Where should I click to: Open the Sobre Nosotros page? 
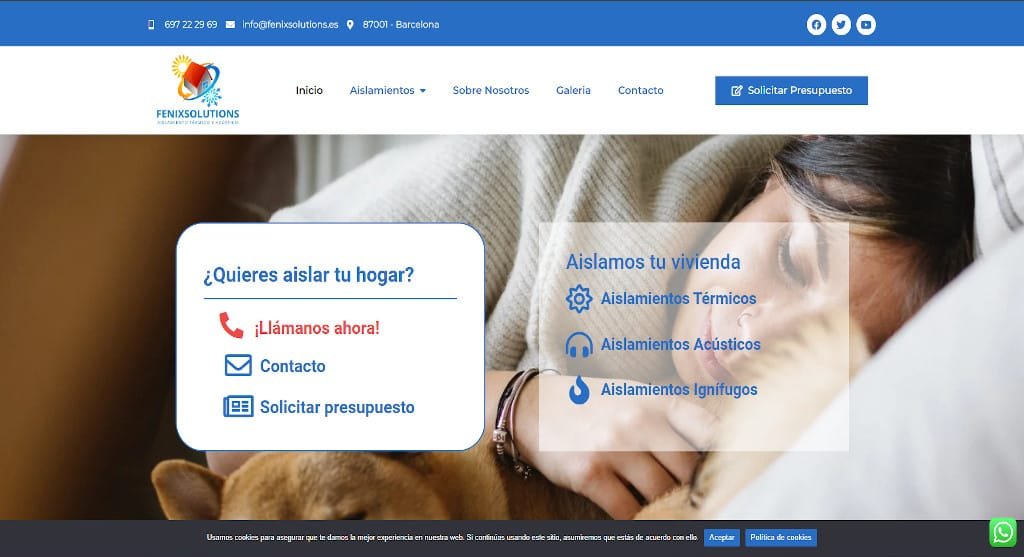point(490,90)
